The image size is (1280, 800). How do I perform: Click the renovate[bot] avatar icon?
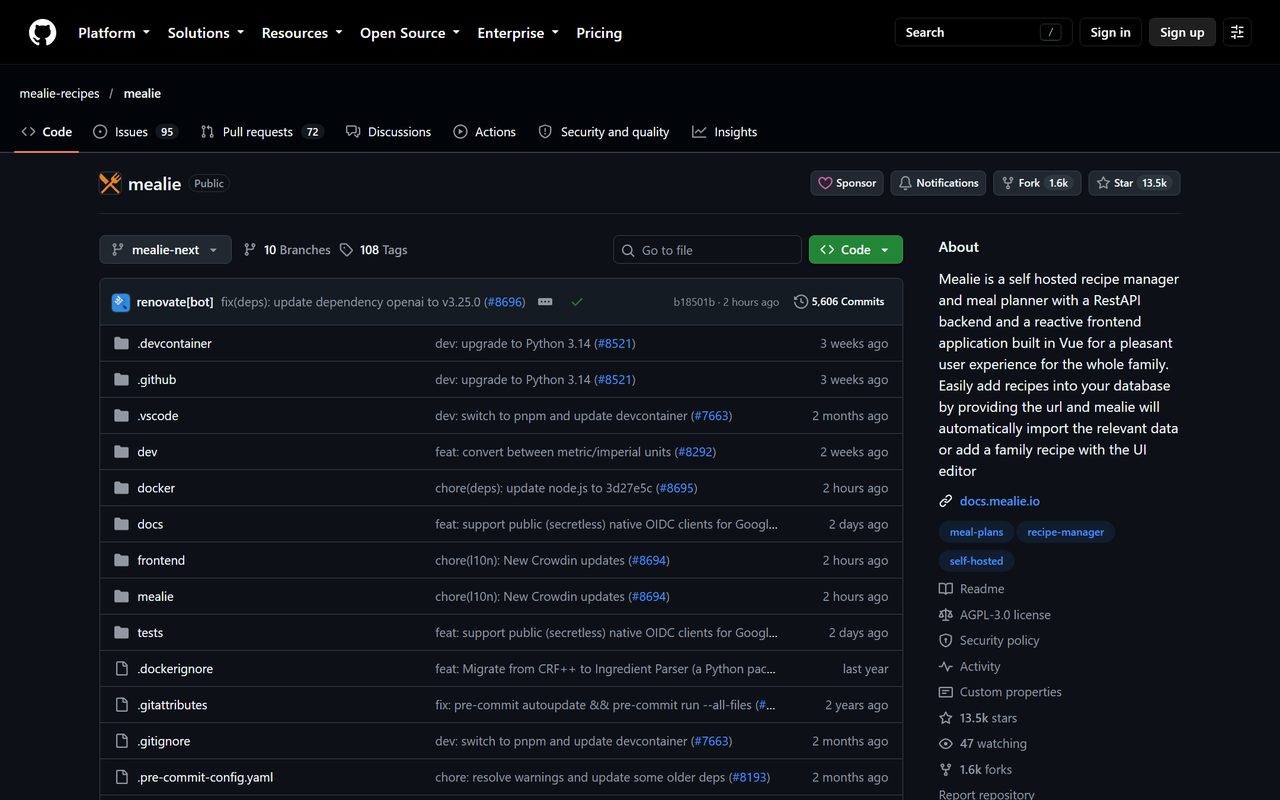121,302
